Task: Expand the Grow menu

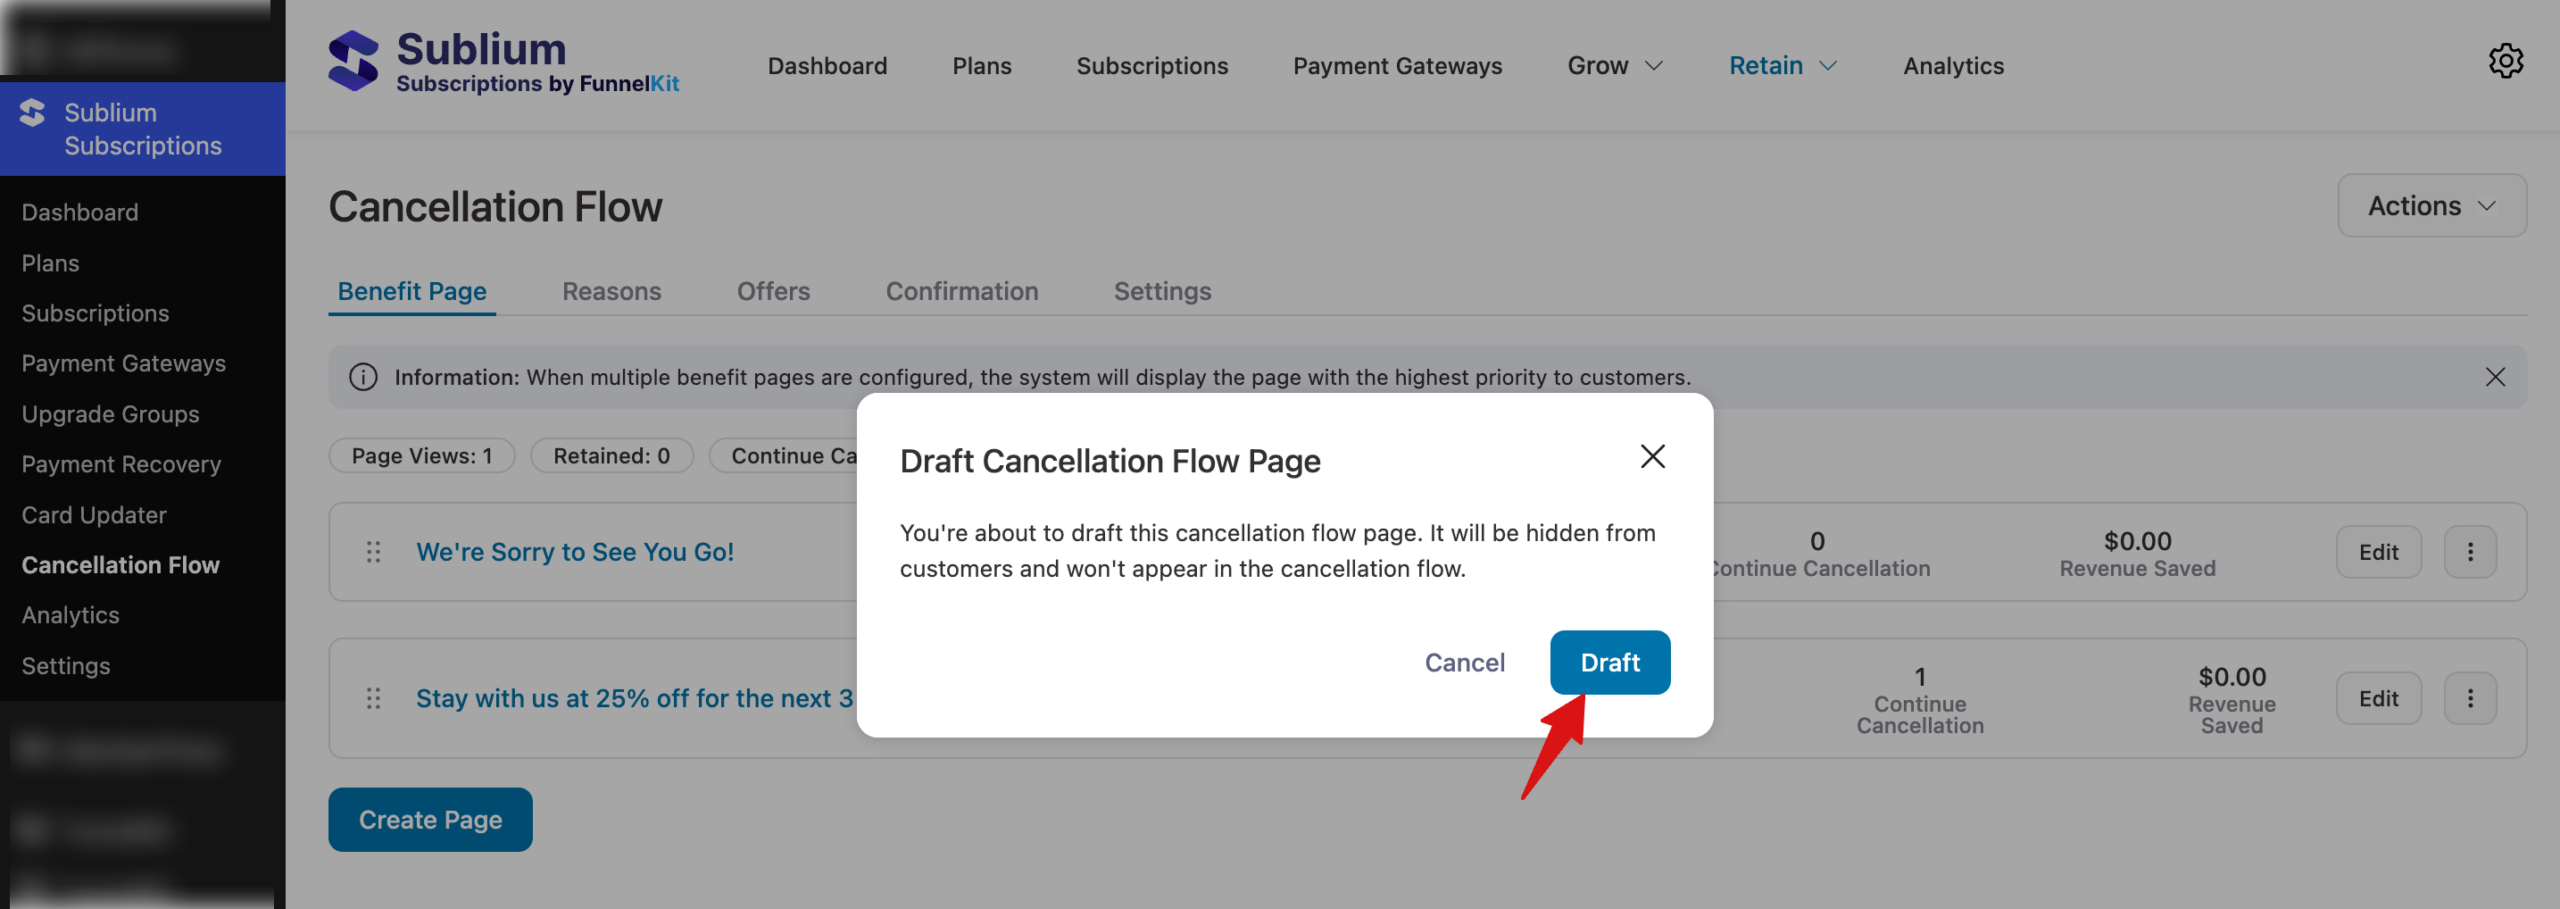Action: tap(1614, 66)
